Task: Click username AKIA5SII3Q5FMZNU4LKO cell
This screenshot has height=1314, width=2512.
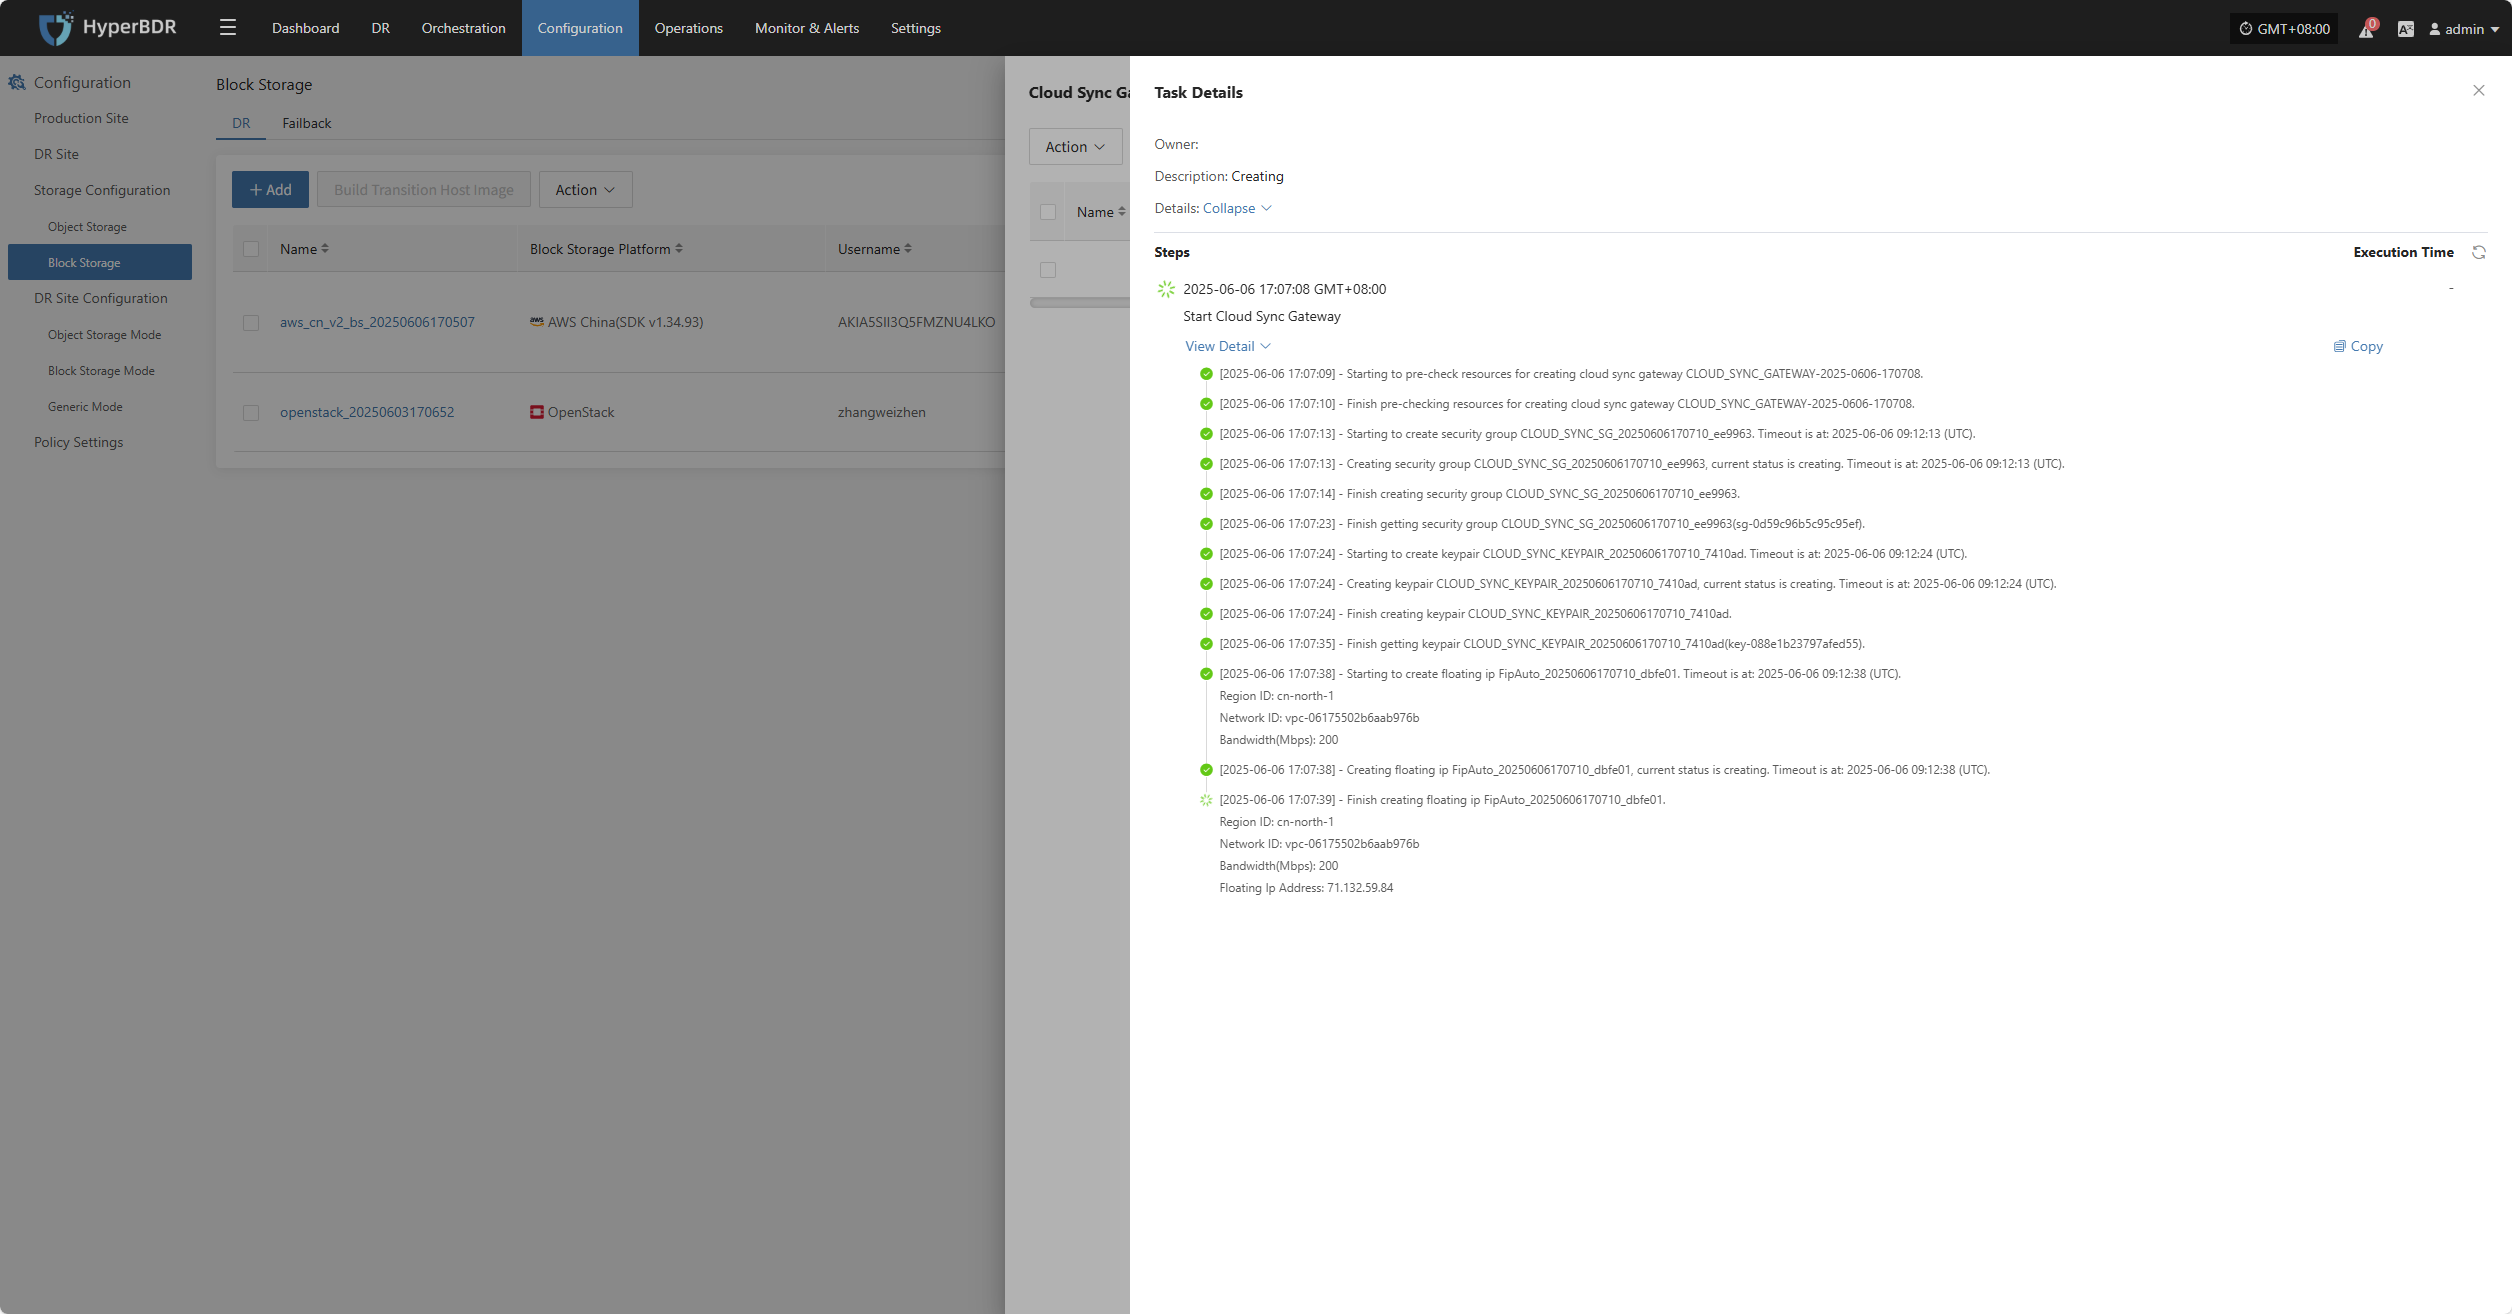Action: pos(916,322)
